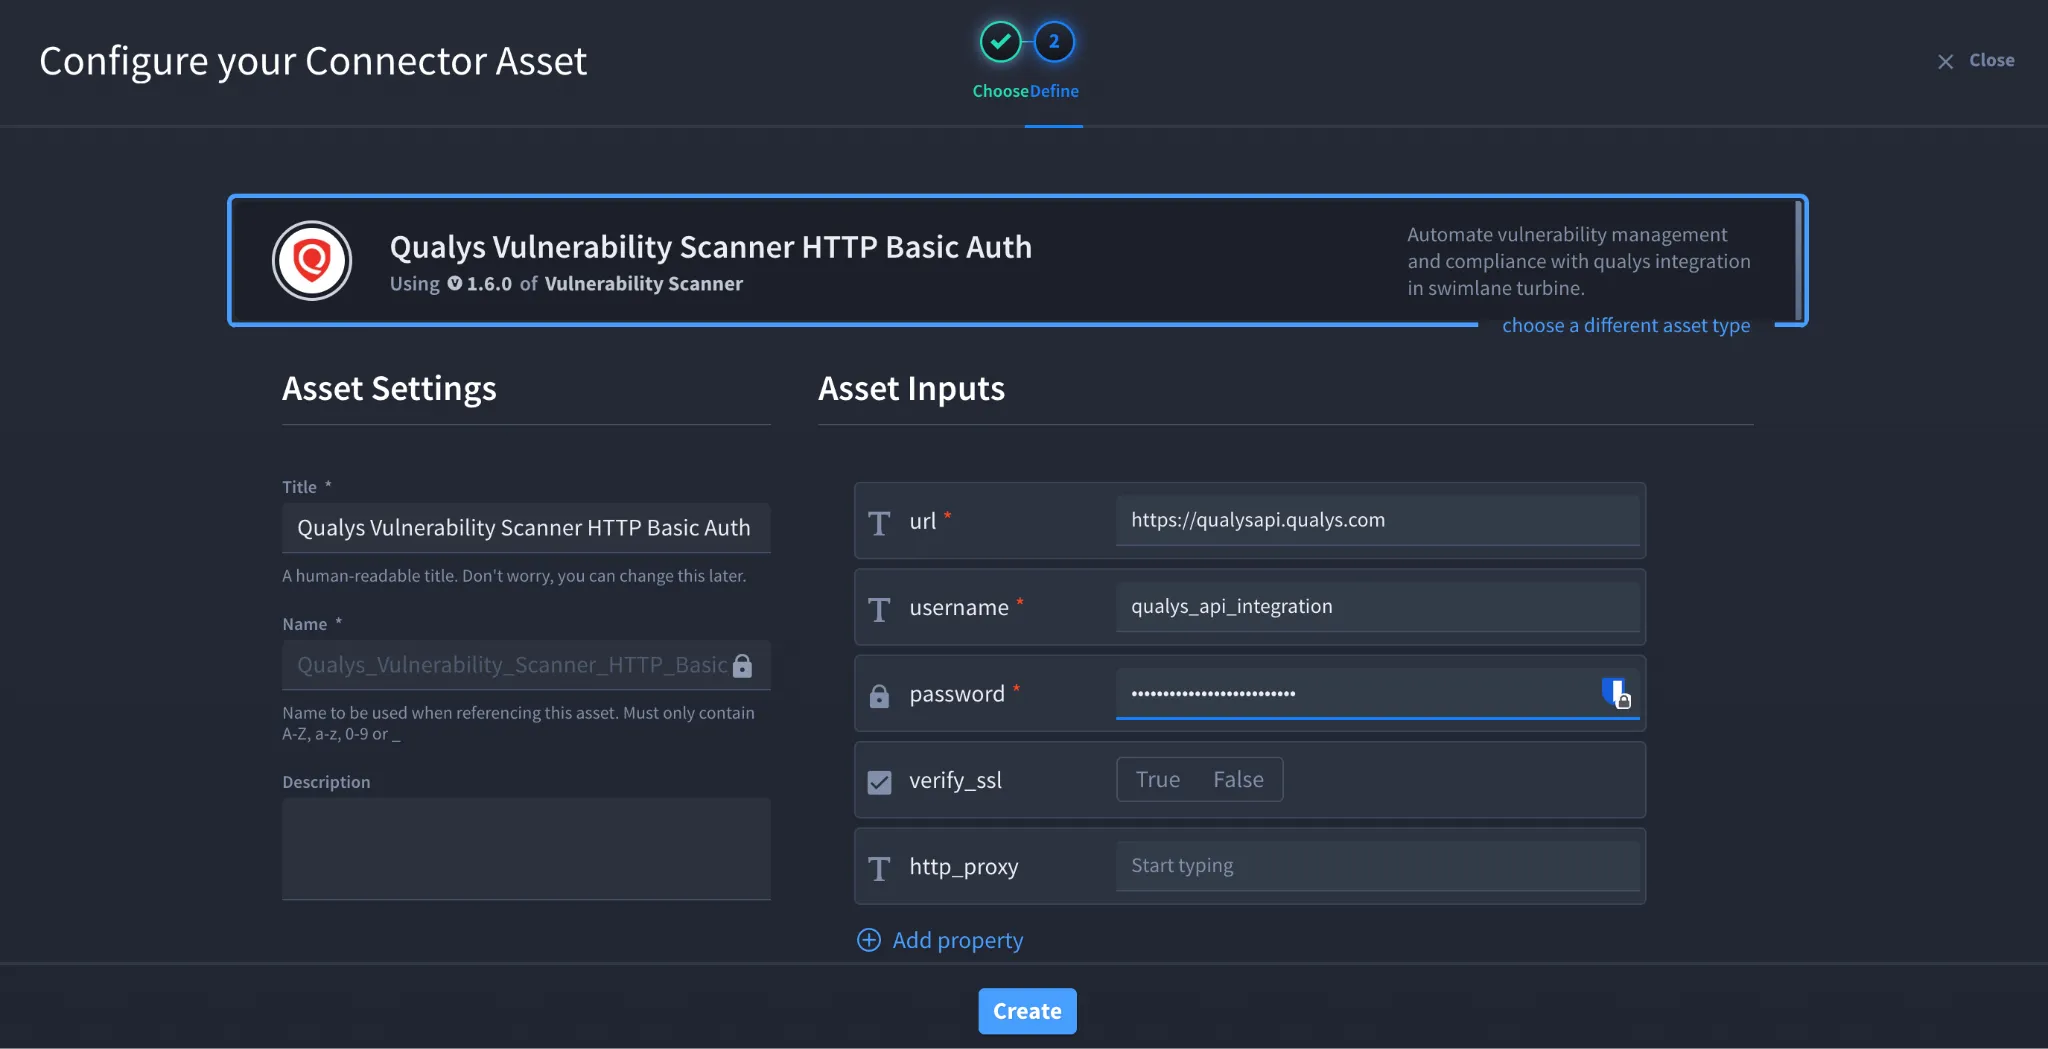2048x1049 pixels.
Task: Click the 1.6.0 version text
Action: (489, 284)
